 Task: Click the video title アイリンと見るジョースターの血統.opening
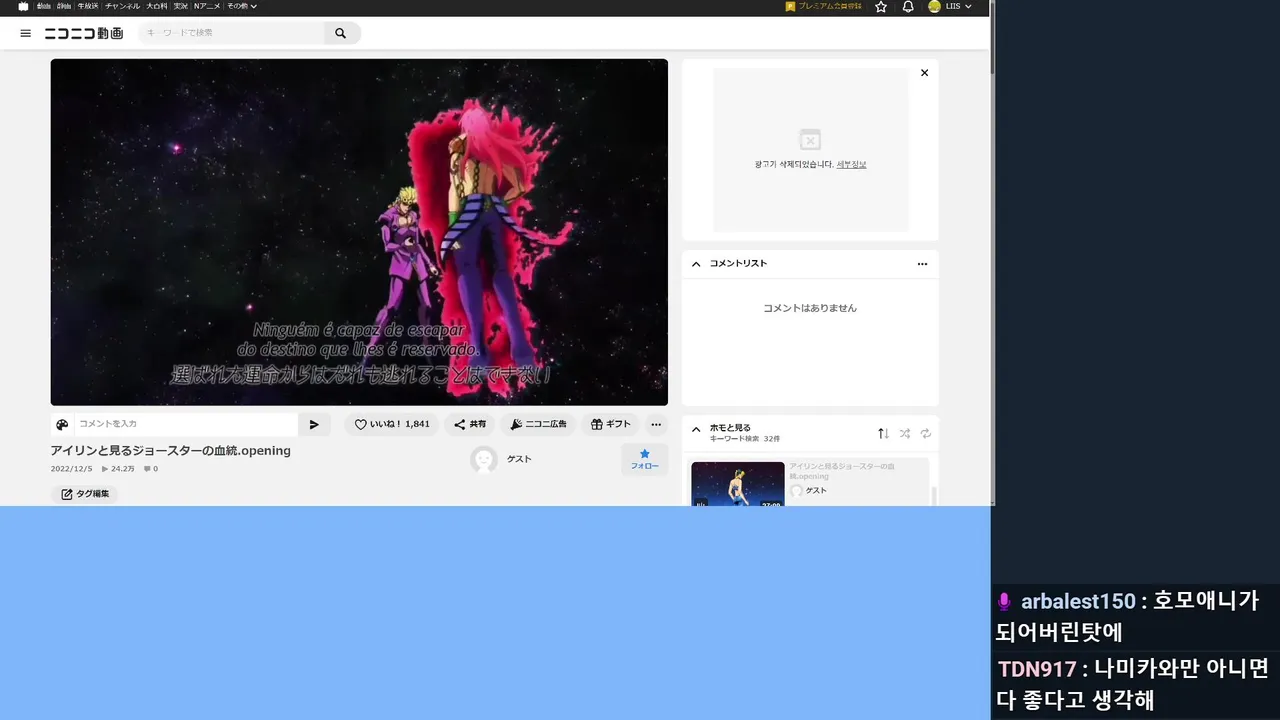[x=171, y=451]
